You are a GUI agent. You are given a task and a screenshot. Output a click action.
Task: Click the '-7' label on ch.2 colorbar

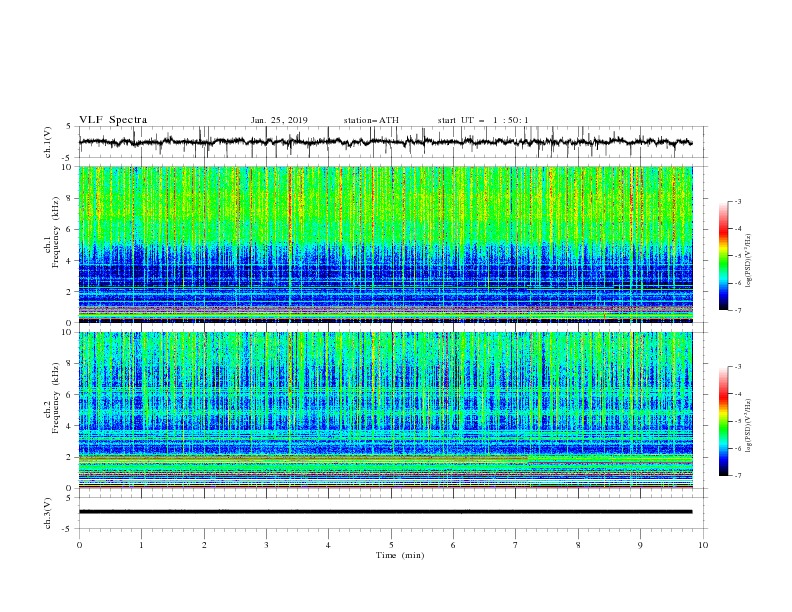click(x=737, y=476)
